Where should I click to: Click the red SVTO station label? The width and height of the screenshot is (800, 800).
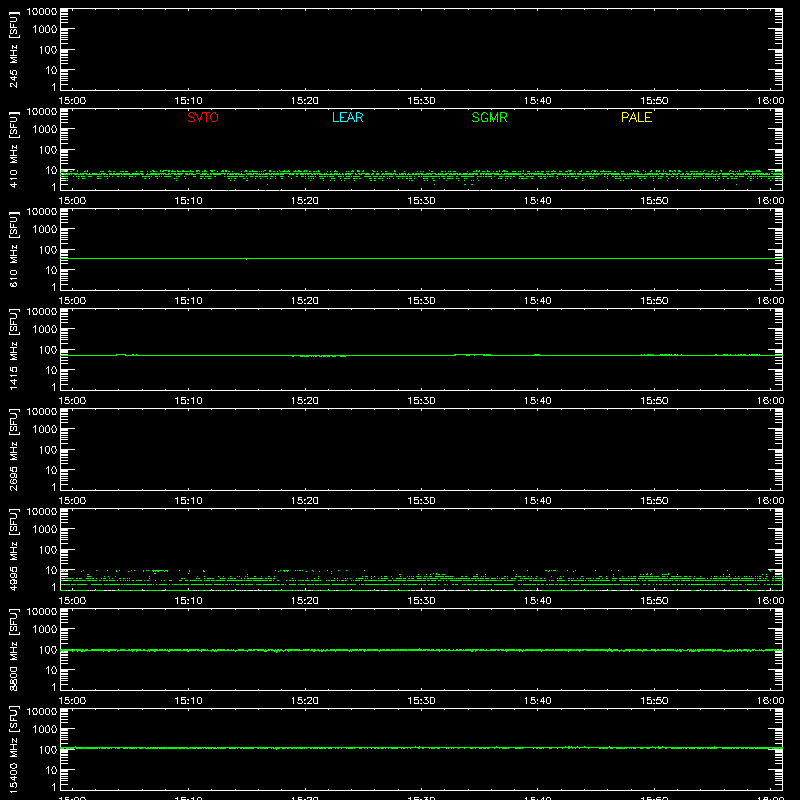203,117
